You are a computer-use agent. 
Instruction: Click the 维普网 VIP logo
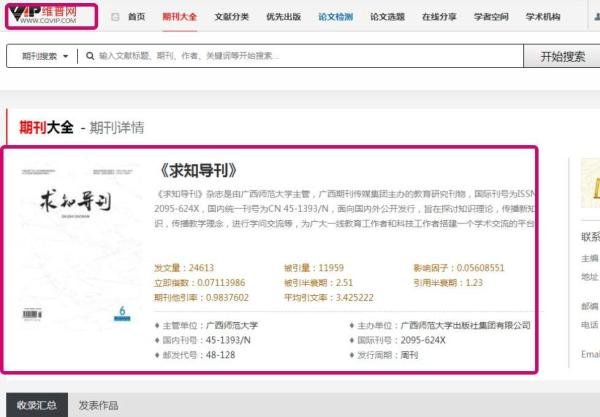[x=43, y=15]
